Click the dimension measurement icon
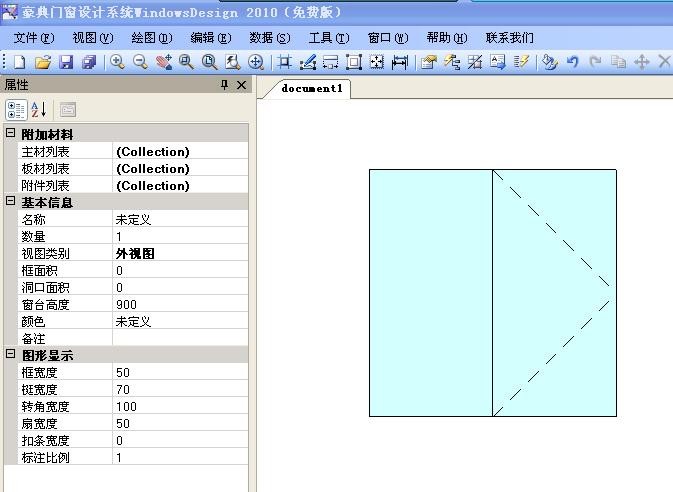 click(400, 62)
